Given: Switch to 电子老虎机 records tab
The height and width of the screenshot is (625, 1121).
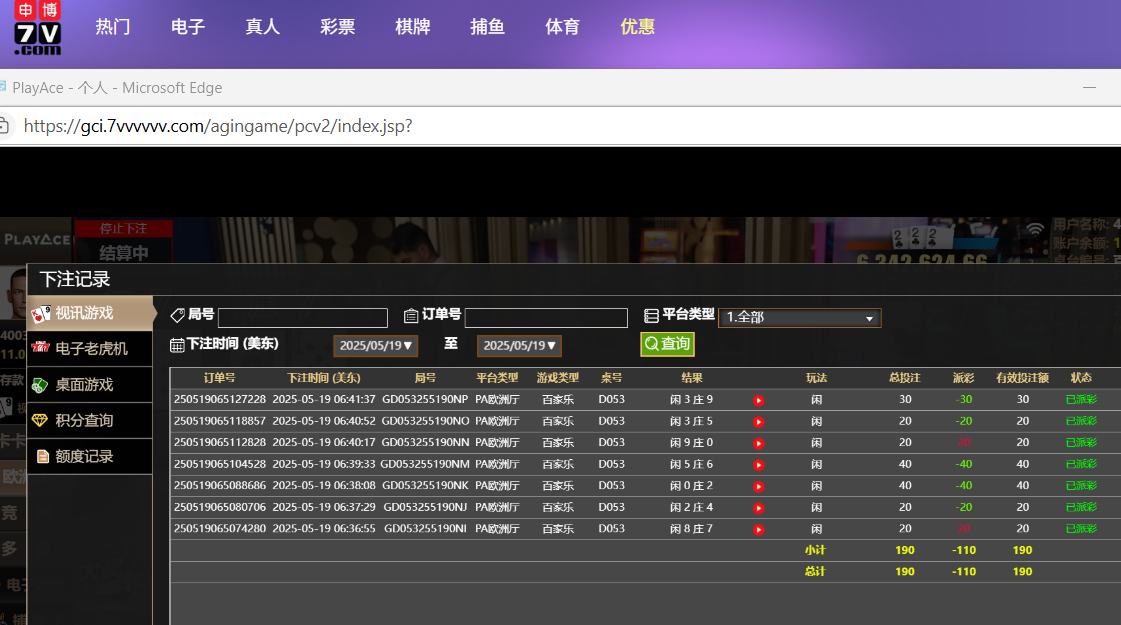Looking at the screenshot, I should click(90, 349).
